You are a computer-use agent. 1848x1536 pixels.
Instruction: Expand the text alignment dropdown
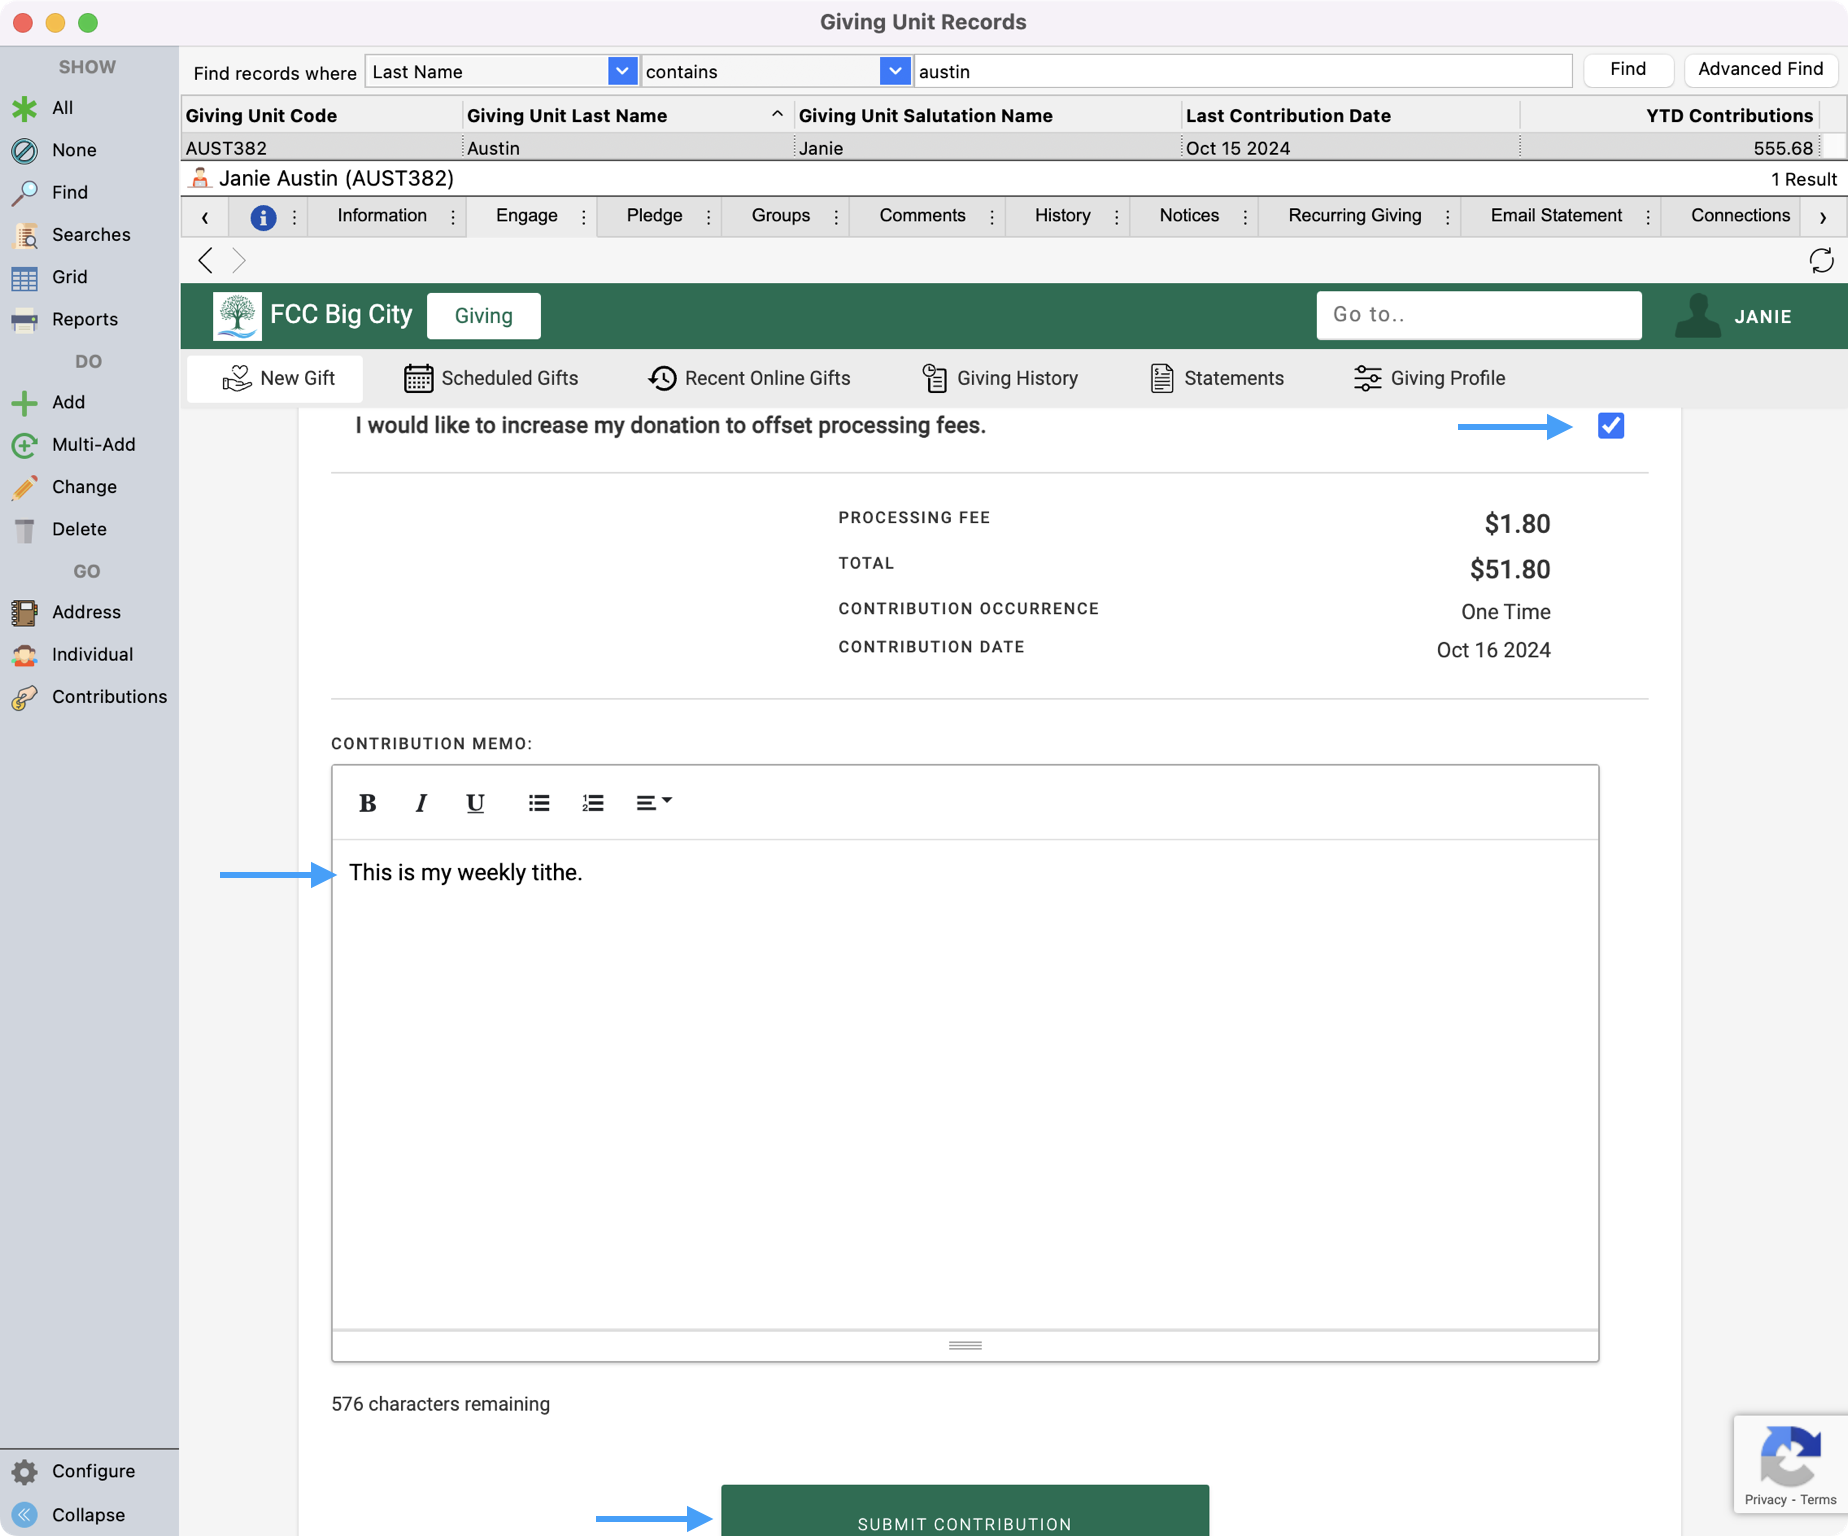654,803
